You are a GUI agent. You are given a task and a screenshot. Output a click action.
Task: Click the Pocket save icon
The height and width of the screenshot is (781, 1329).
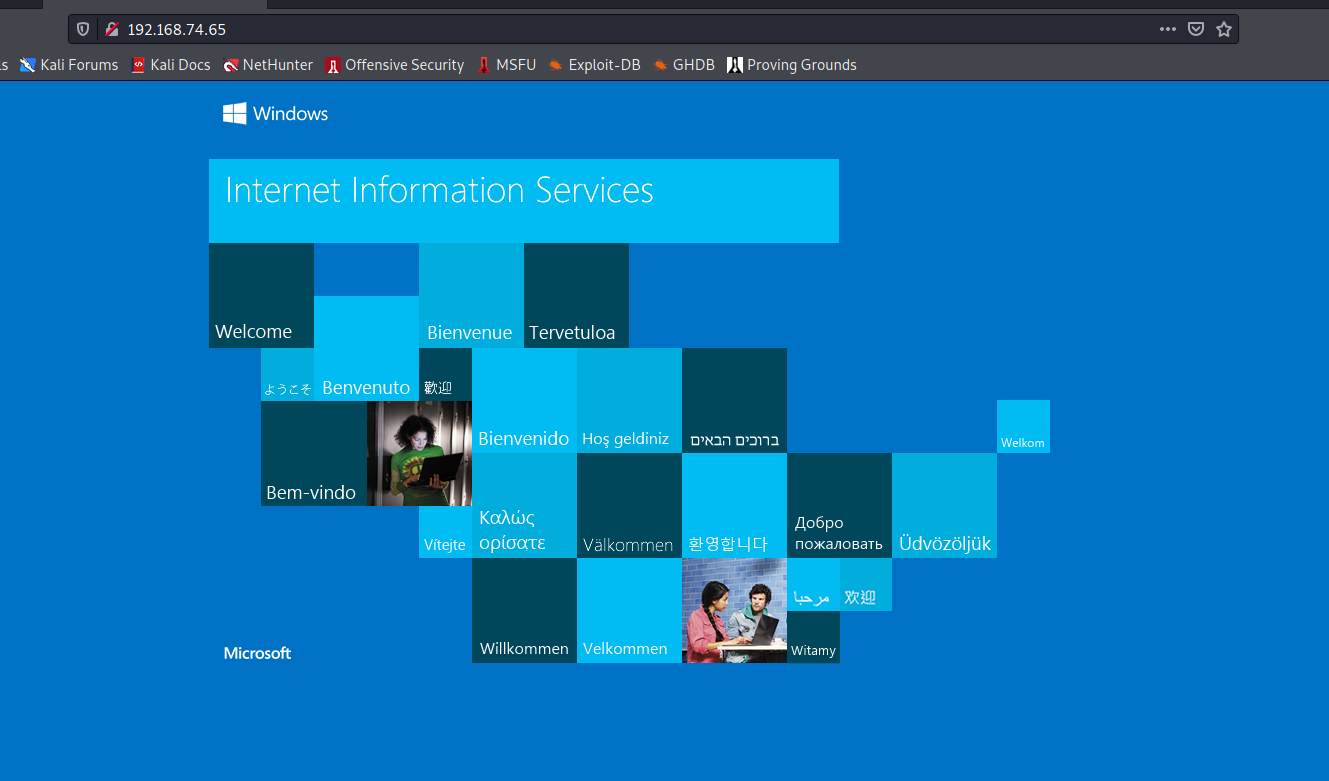point(1196,28)
